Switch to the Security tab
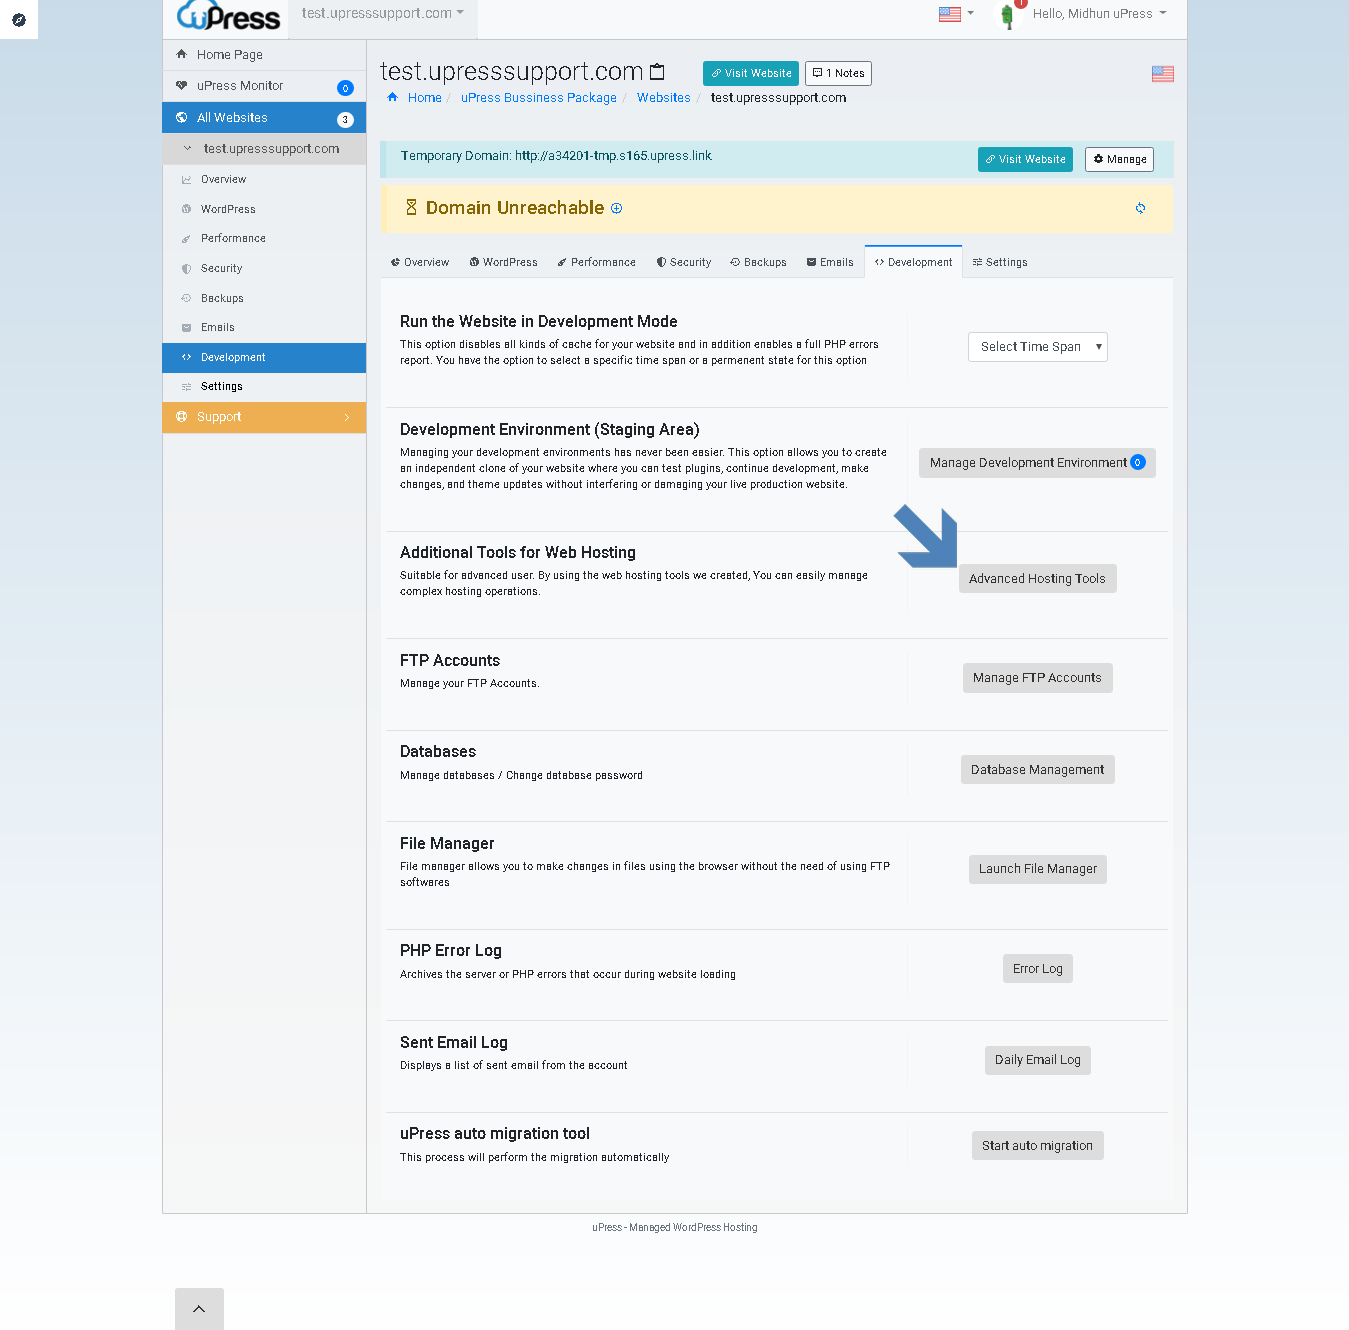This screenshot has height=1330, width=1349. tap(684, 262)
